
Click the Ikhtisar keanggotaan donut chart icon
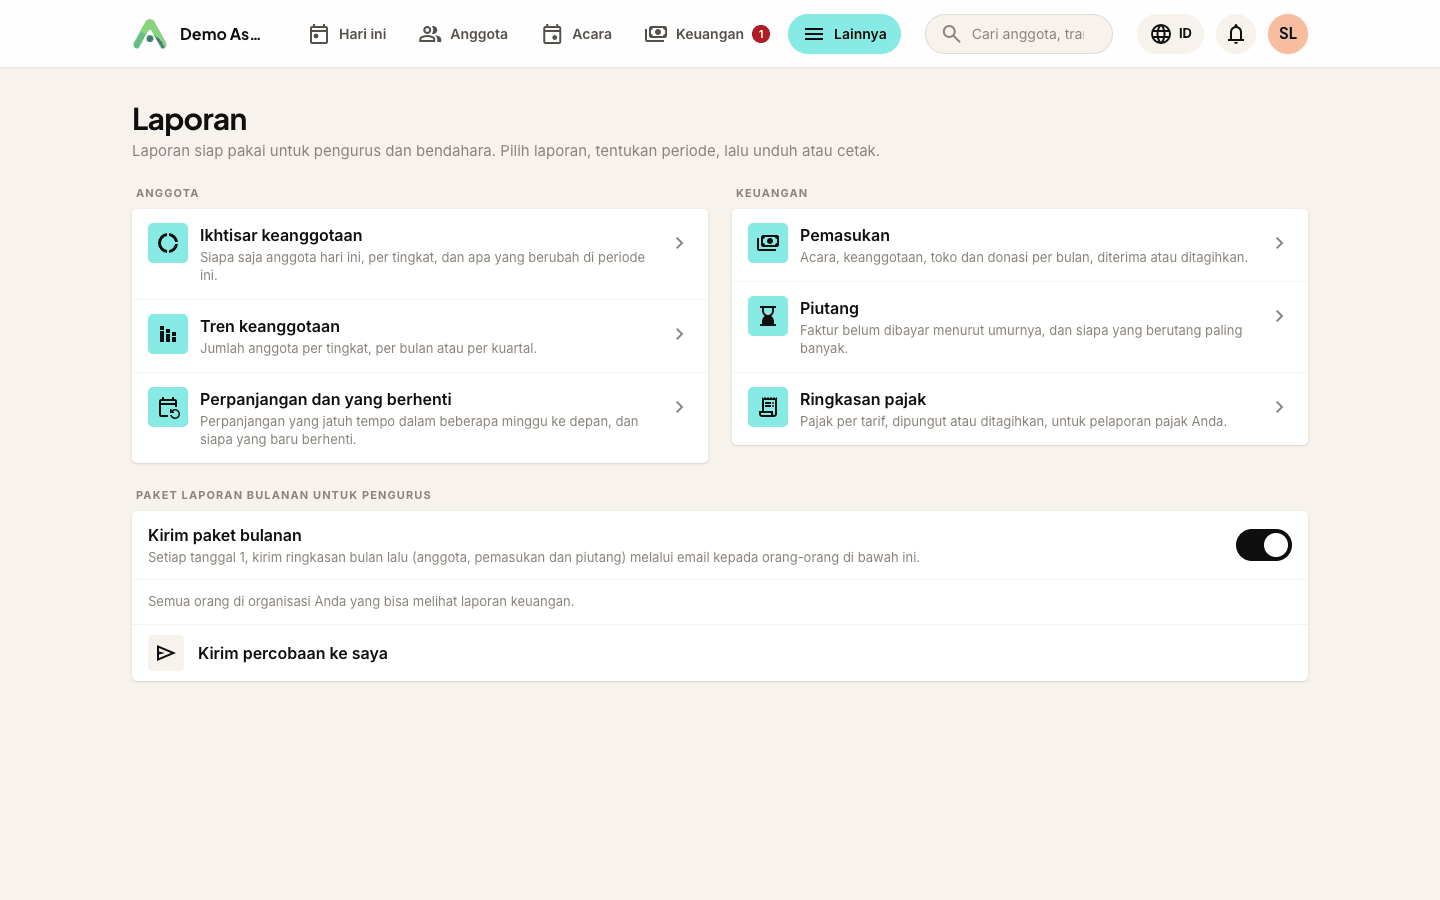168,243
